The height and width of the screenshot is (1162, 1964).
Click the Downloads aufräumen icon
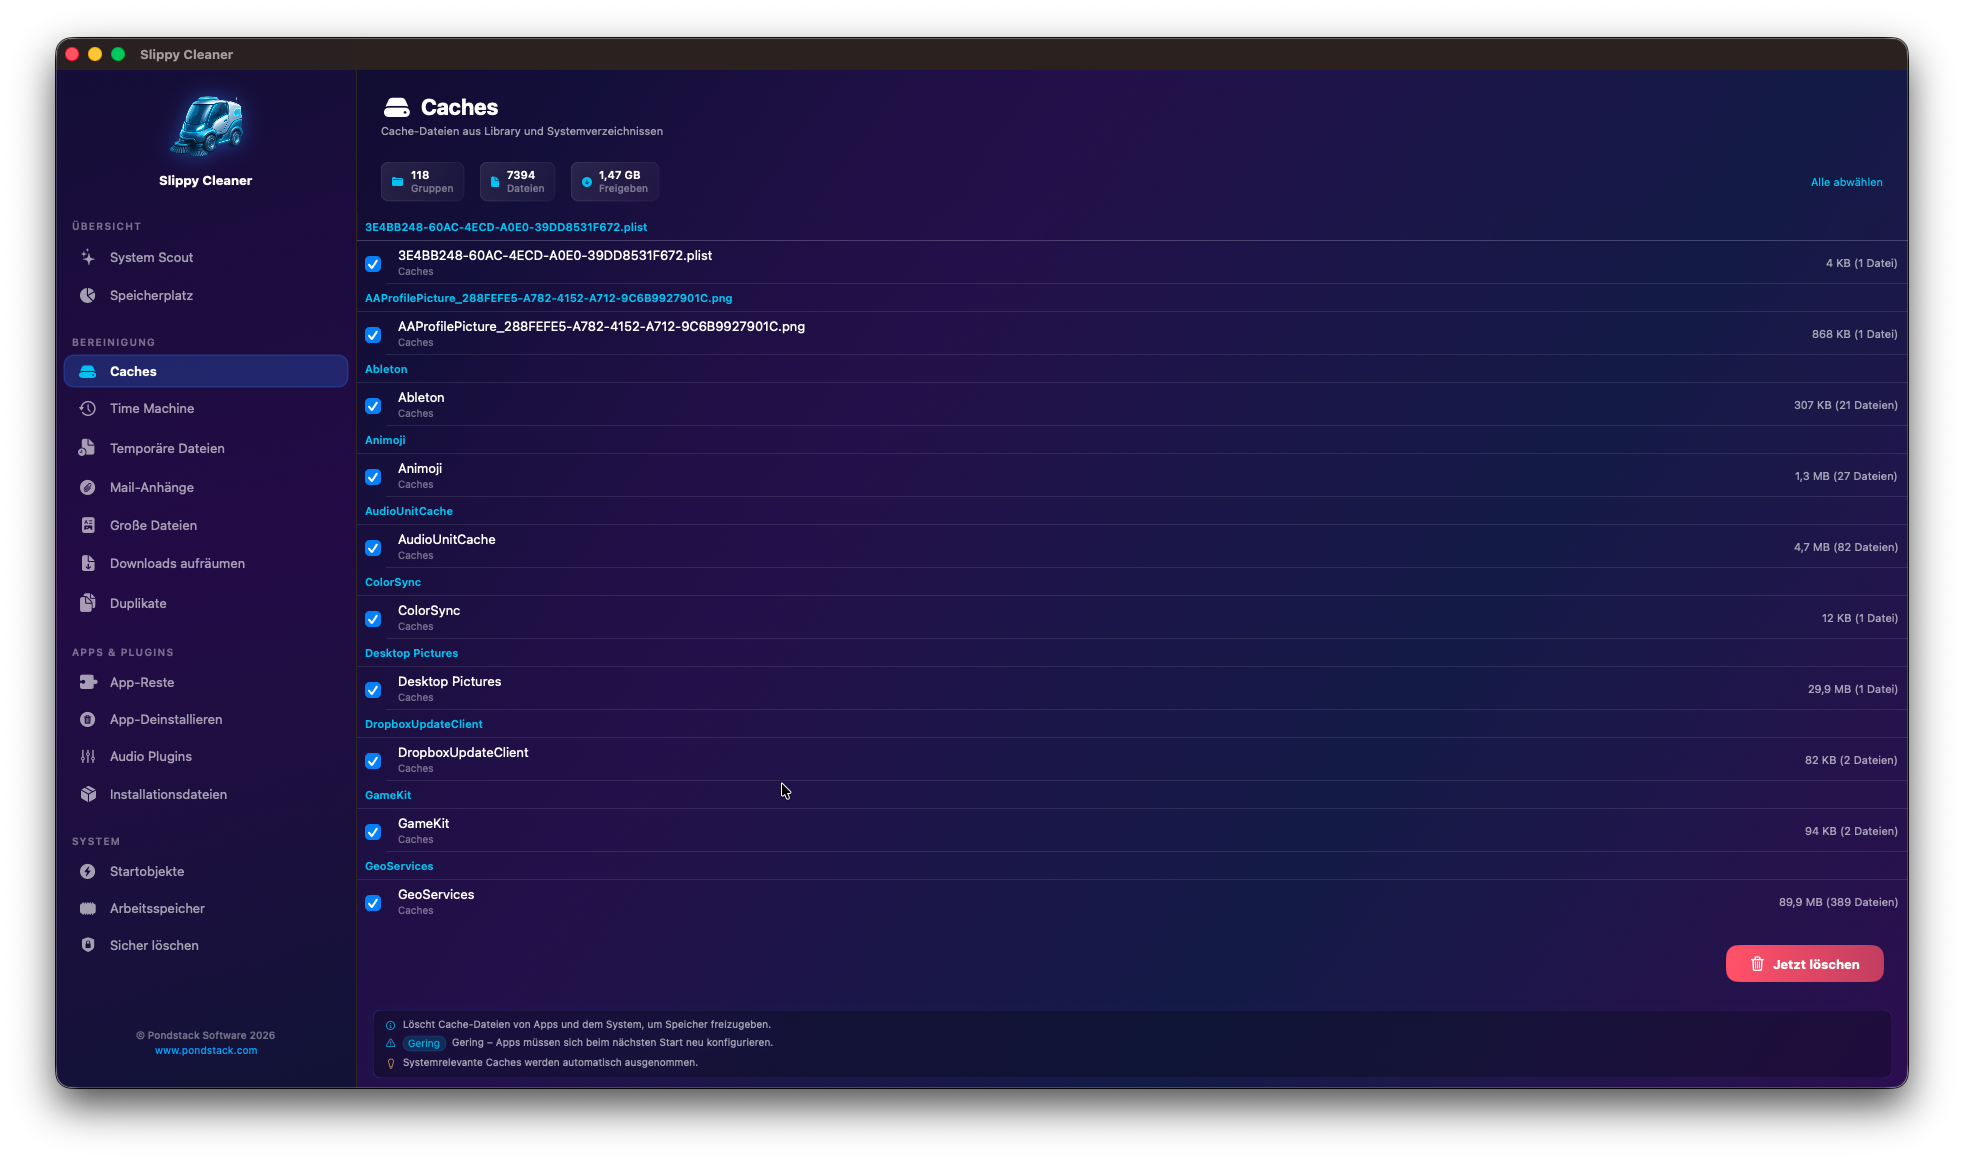(x=88, y=563)
